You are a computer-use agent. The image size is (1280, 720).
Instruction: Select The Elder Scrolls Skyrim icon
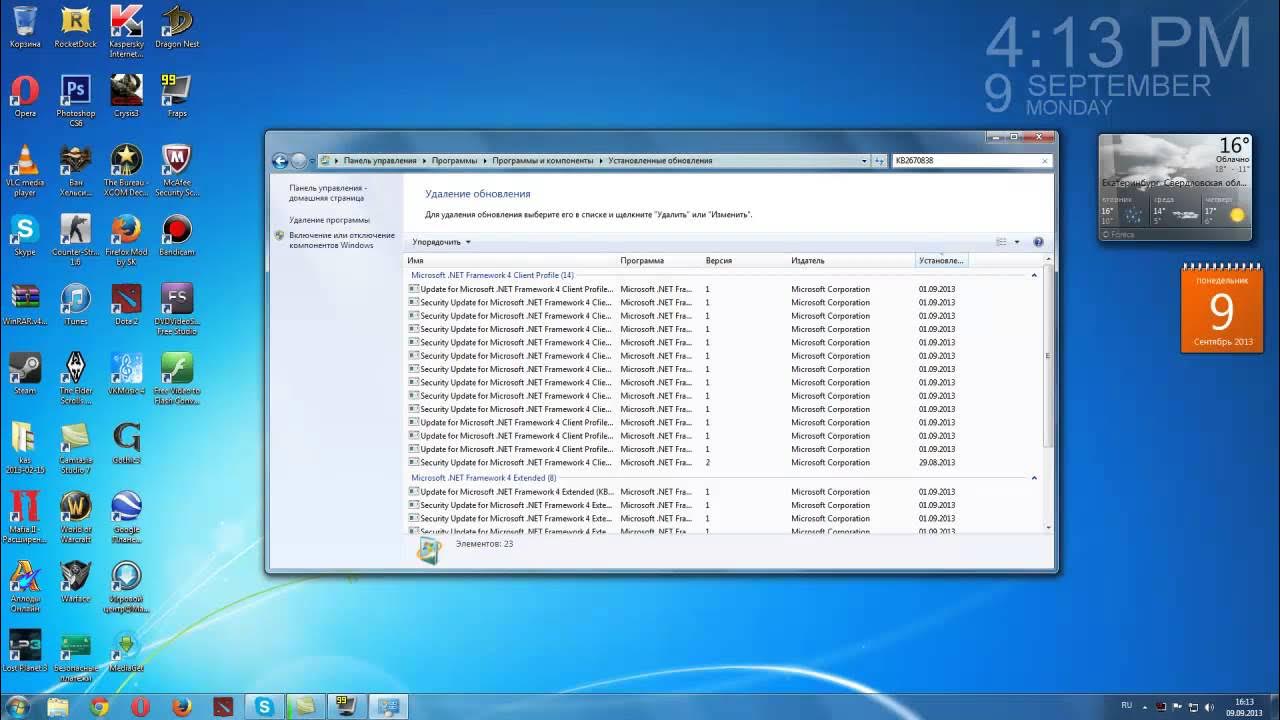75,378
